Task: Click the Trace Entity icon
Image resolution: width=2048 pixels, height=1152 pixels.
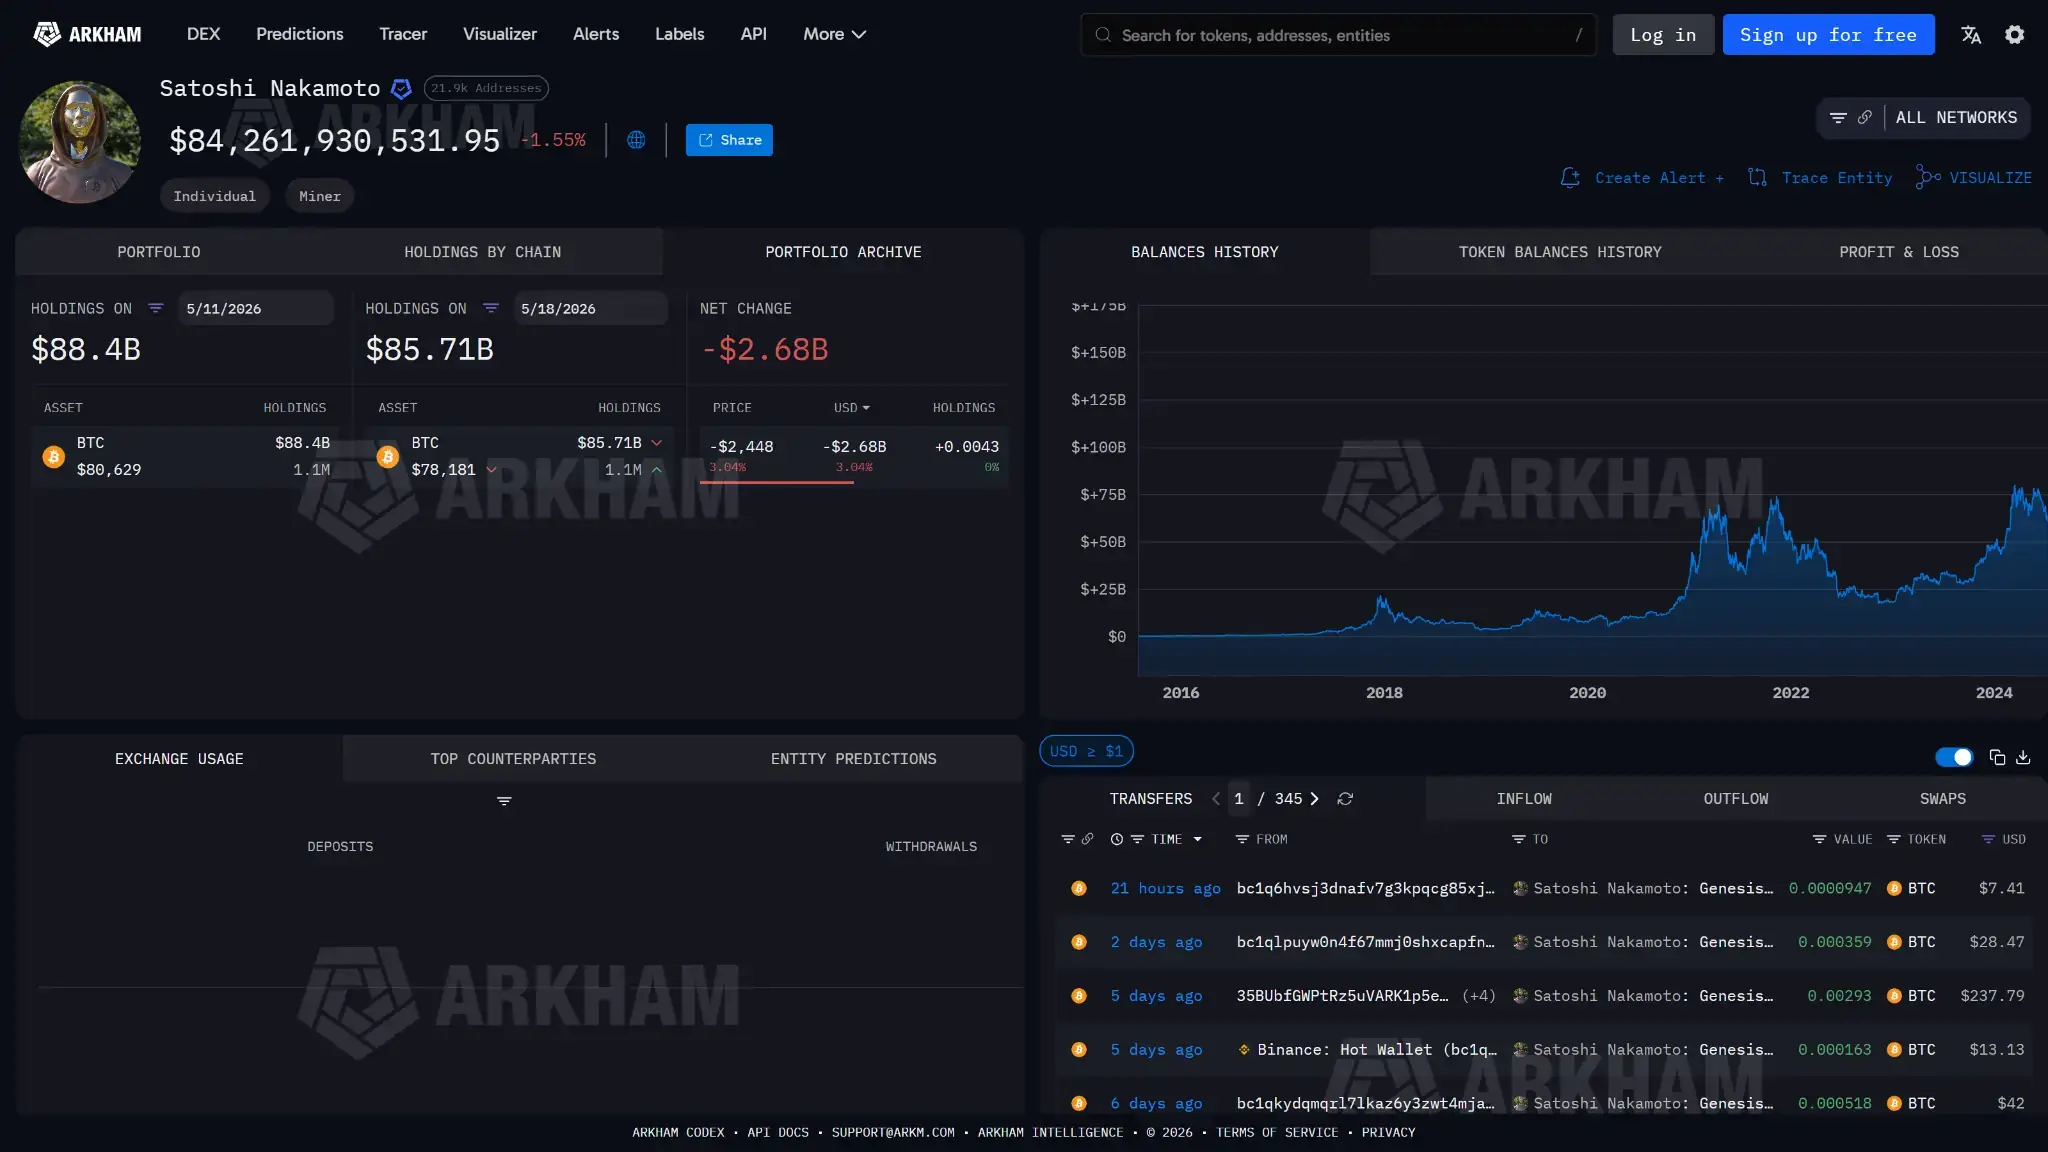Action: click(x=1757, y=178)
